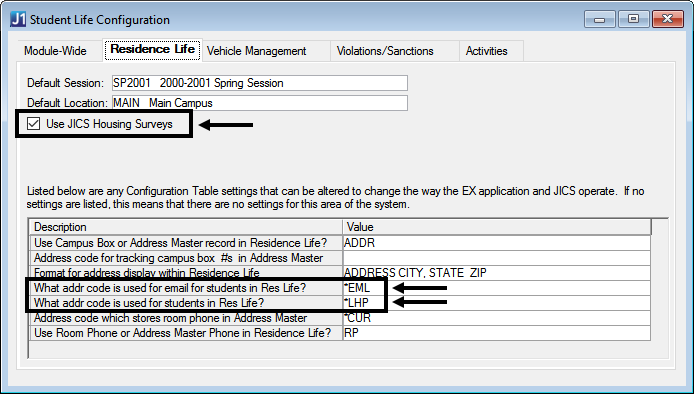
Task: Click the Value column header
Action: pyautogui.click(x=497, y=227)
